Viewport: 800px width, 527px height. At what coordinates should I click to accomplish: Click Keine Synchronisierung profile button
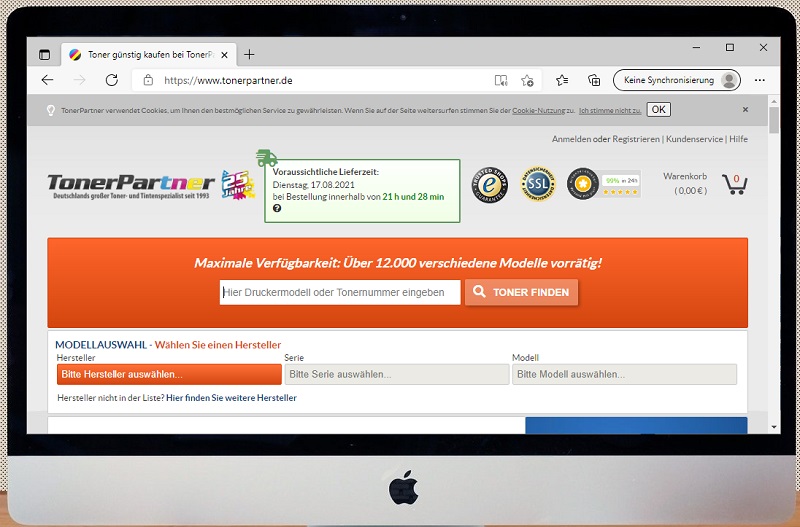[x=677, y=80]
